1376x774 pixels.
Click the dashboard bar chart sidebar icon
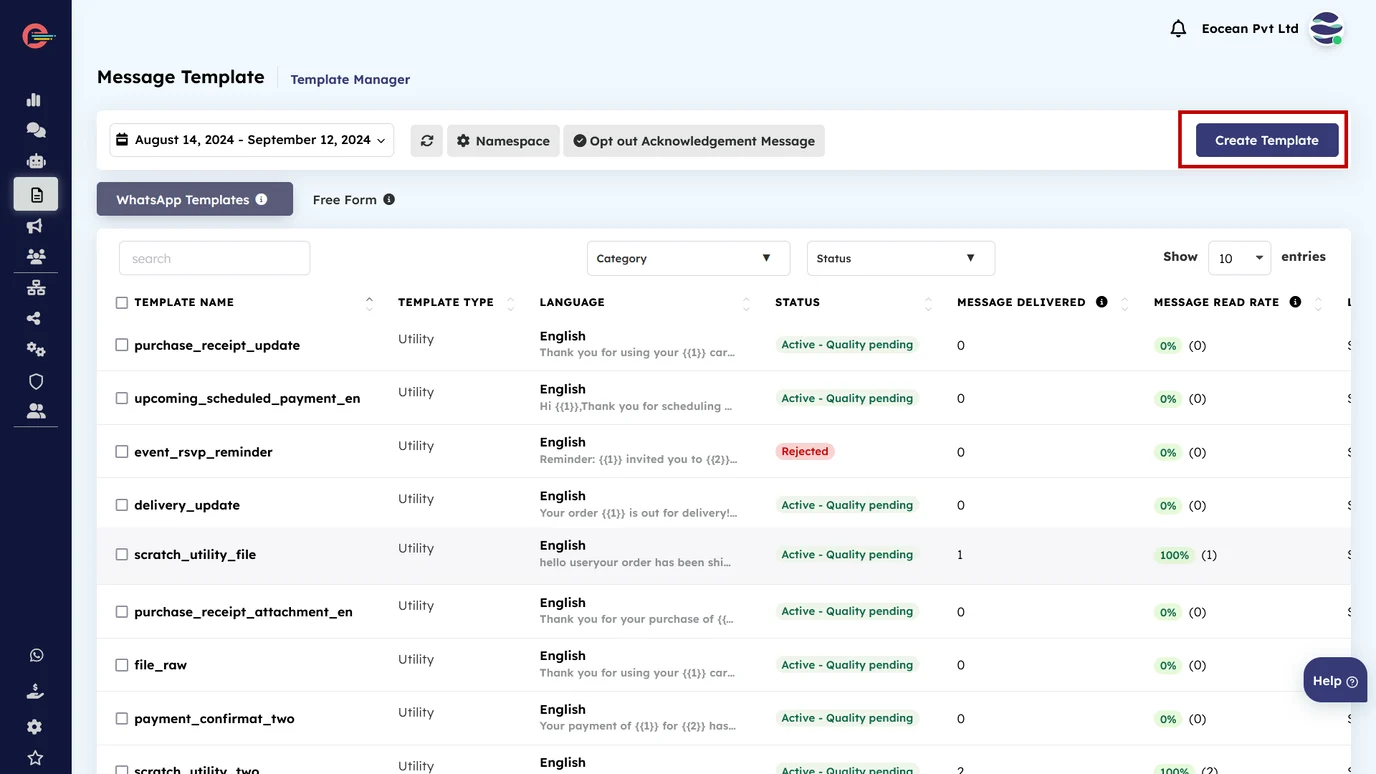pyautogui.click(x=35, y=99)
